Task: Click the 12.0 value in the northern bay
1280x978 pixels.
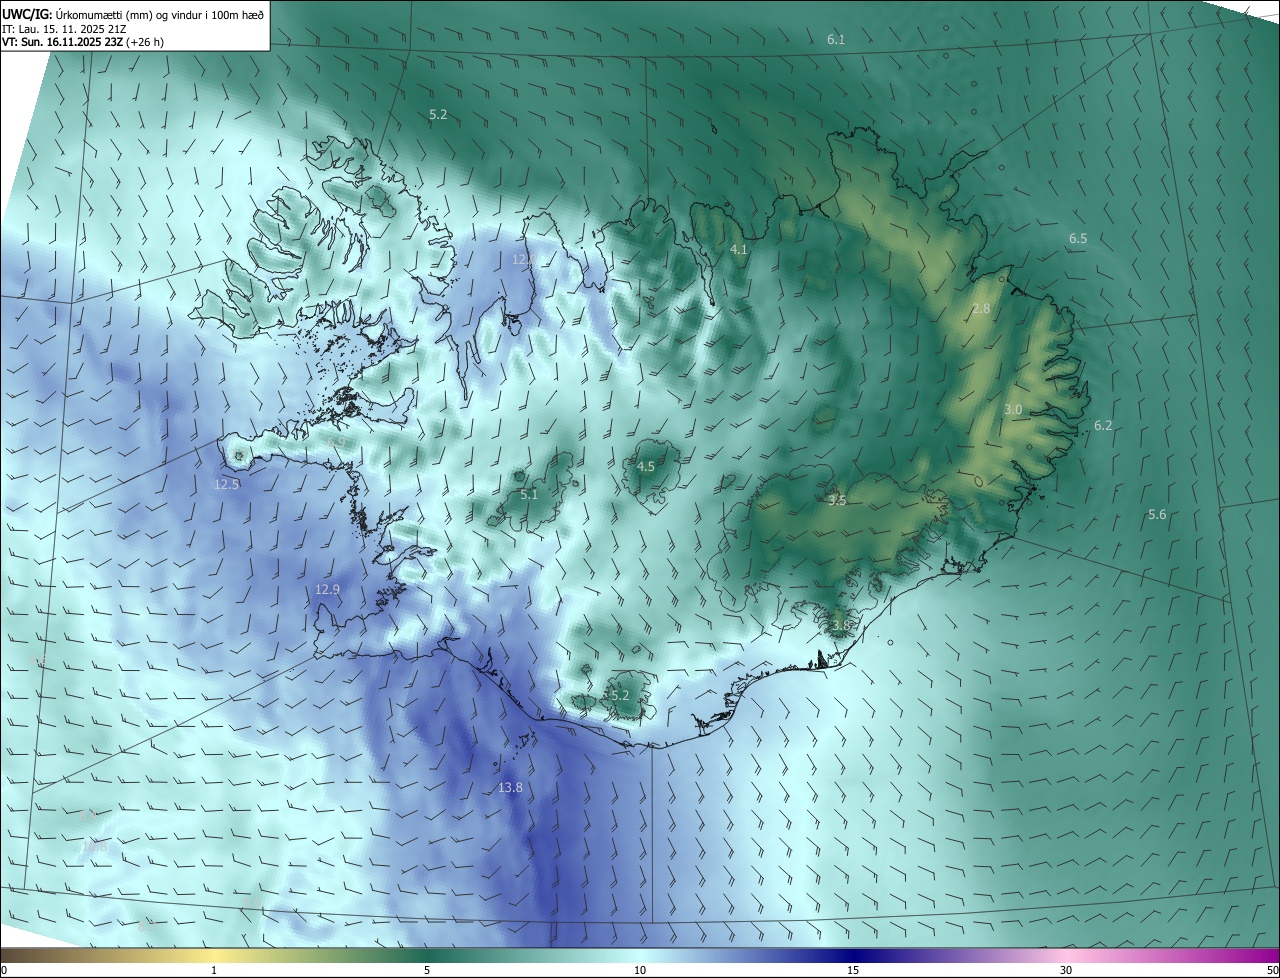Action: click(524, 259)
